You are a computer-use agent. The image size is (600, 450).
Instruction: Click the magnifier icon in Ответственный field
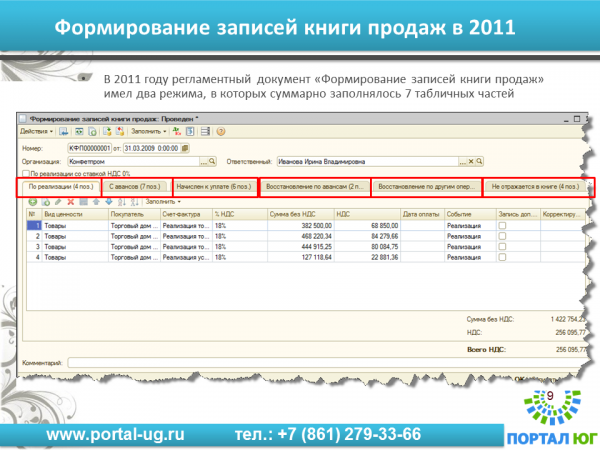pyautogui.click(x=479, y=161)
